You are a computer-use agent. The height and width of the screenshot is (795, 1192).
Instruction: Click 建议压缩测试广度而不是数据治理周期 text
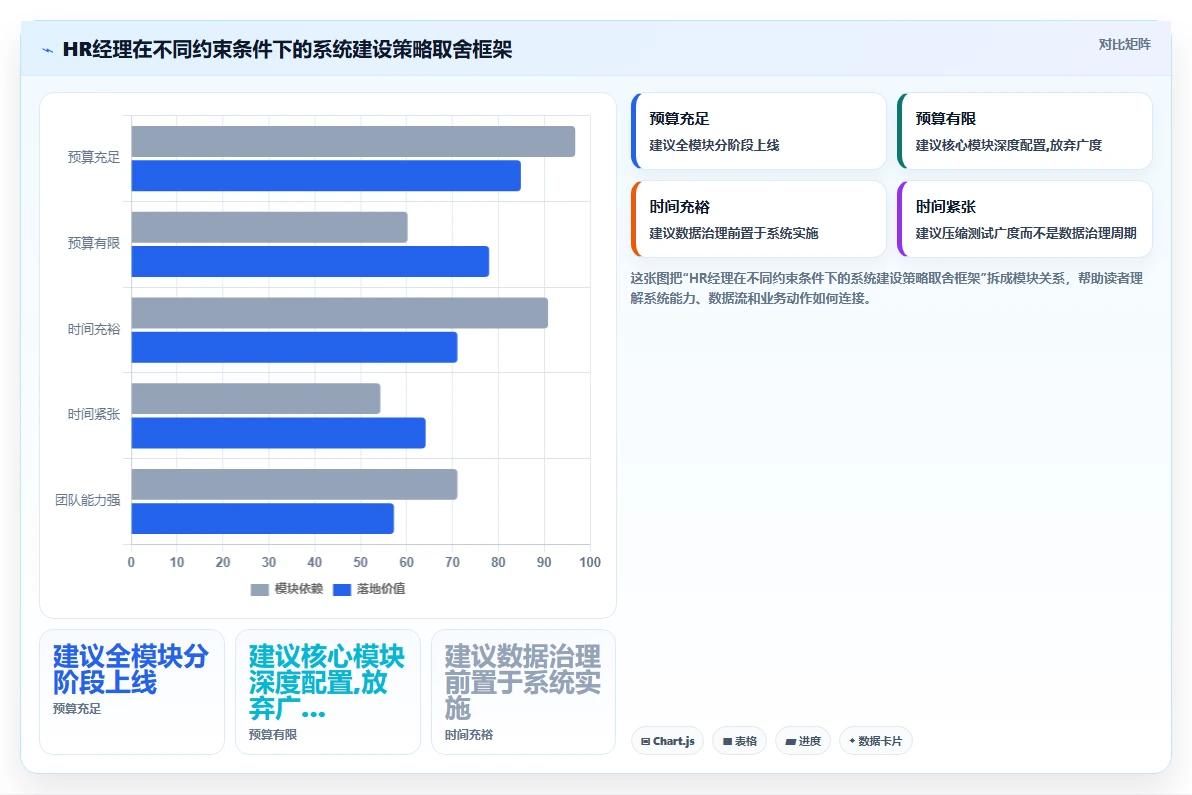pos(1026,233)
